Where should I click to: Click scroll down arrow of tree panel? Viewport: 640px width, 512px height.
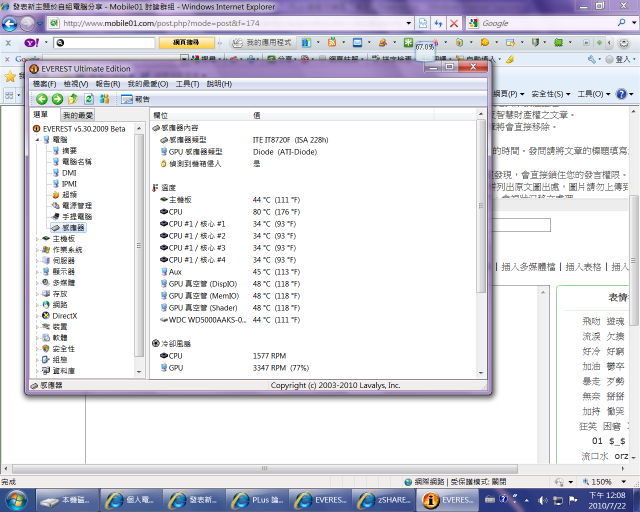click(139, 372)
